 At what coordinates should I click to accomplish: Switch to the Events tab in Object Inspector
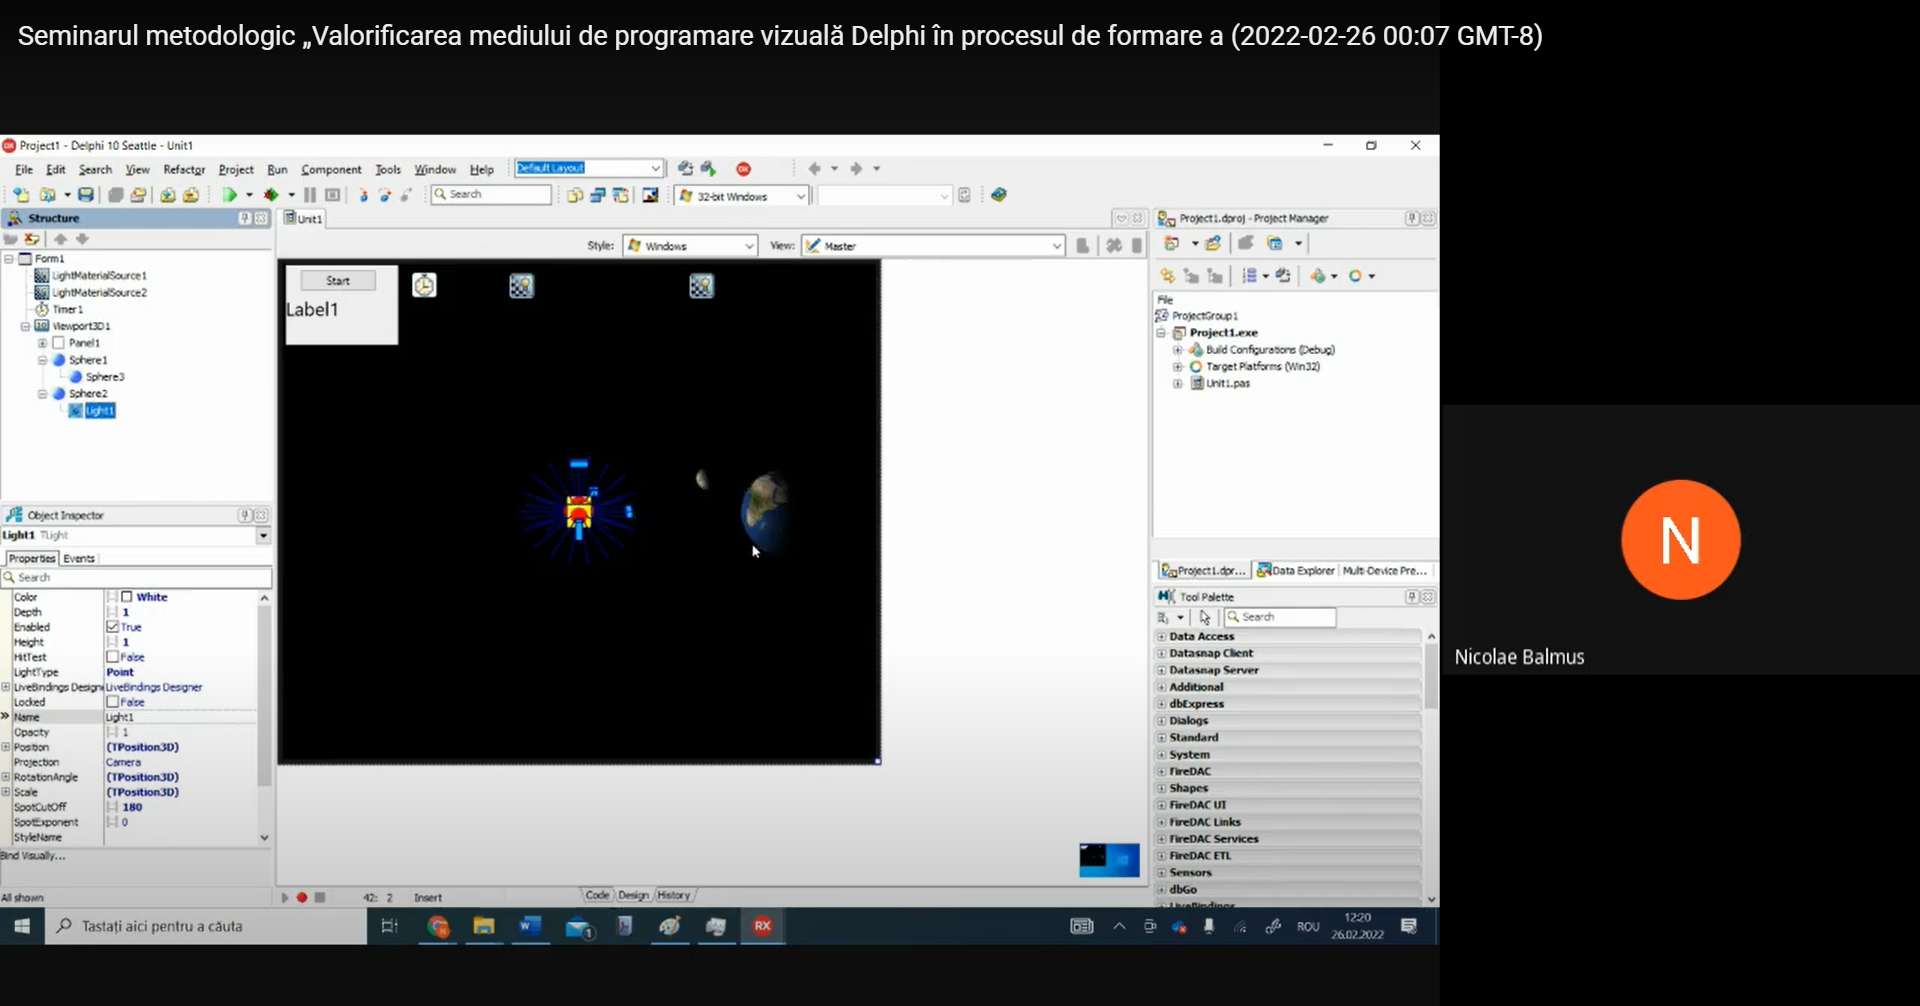click(79, 559)
